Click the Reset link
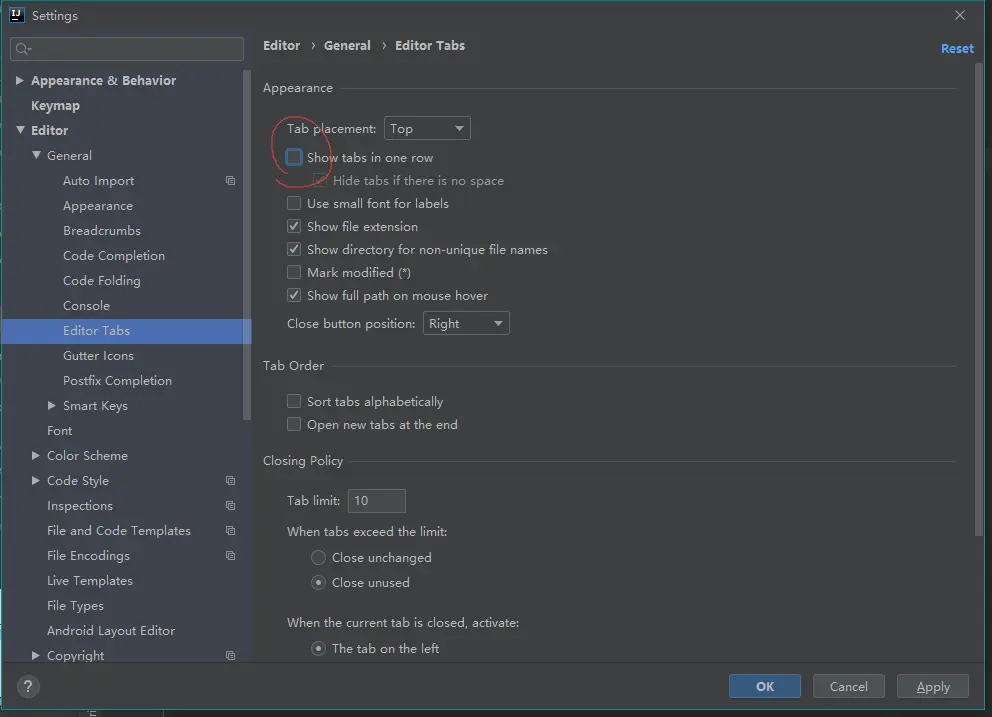Screen dimensions: 992x717 (x=957, y=49)
